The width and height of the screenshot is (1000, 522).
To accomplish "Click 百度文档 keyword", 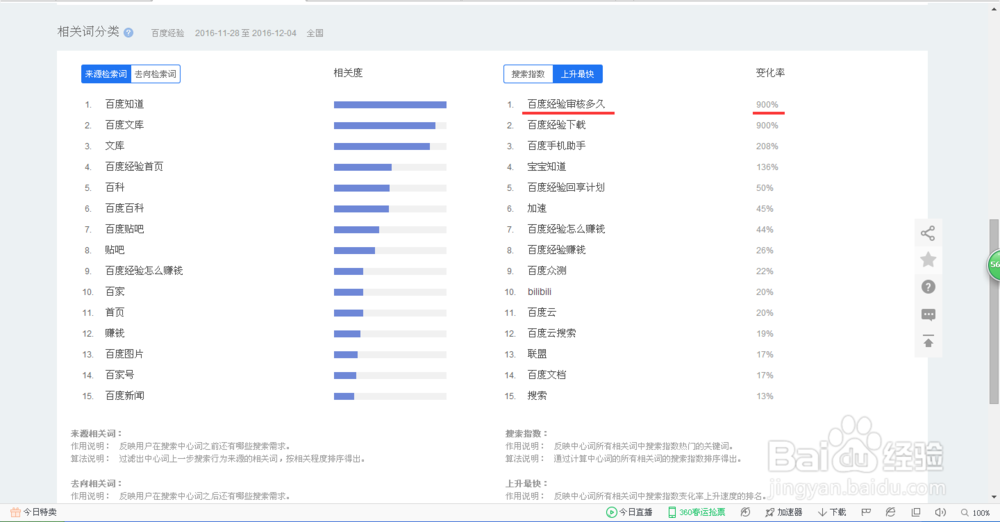I will 547,375.
